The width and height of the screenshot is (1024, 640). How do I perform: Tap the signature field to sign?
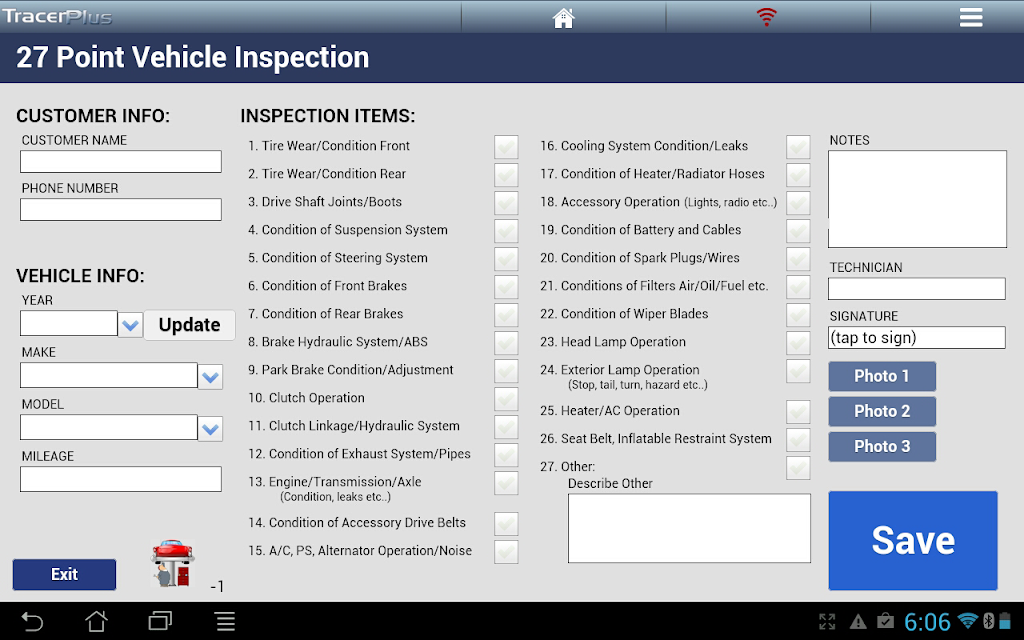click(x=916, y=338)
